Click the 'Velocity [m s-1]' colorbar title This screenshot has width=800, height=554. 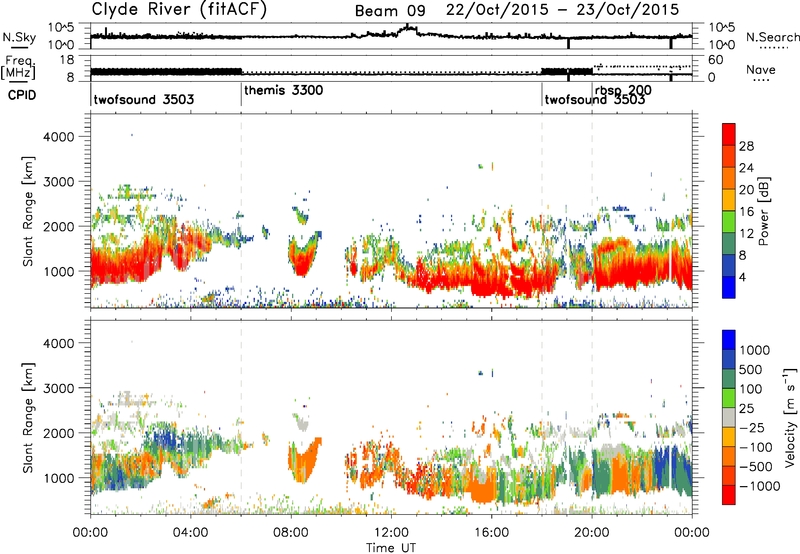[790, 417]
